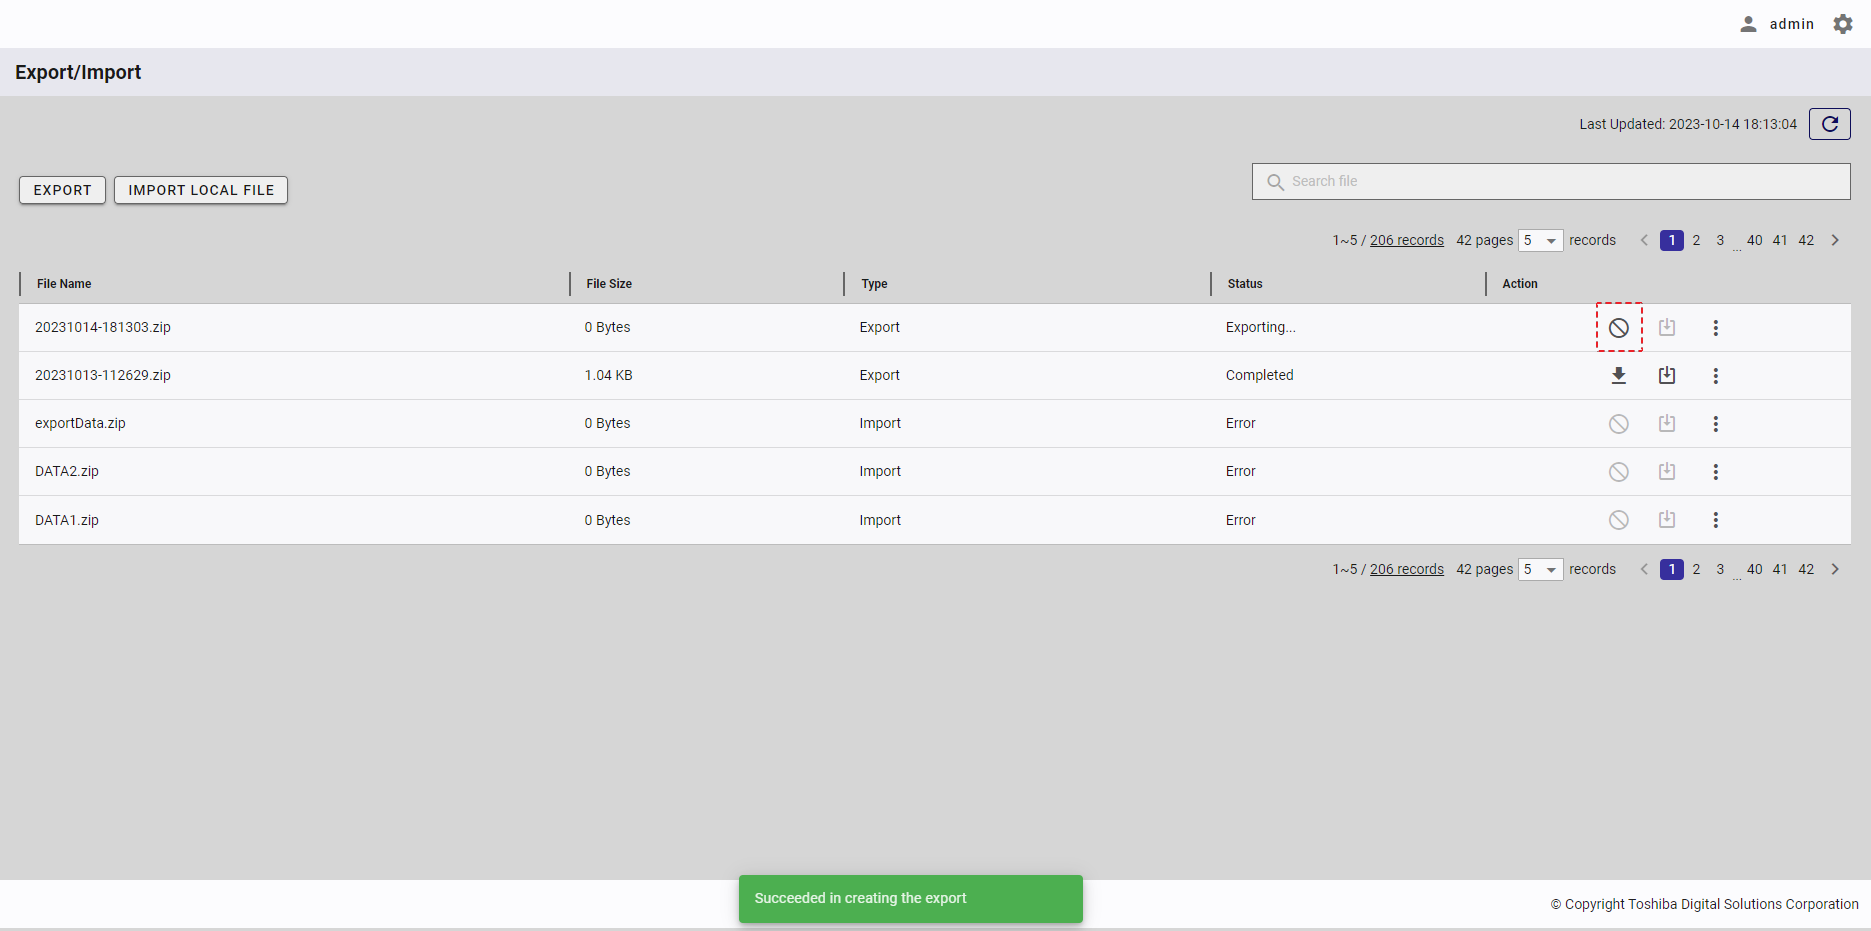Jump to page 42 in bottom pagination

pos(1806,570)
